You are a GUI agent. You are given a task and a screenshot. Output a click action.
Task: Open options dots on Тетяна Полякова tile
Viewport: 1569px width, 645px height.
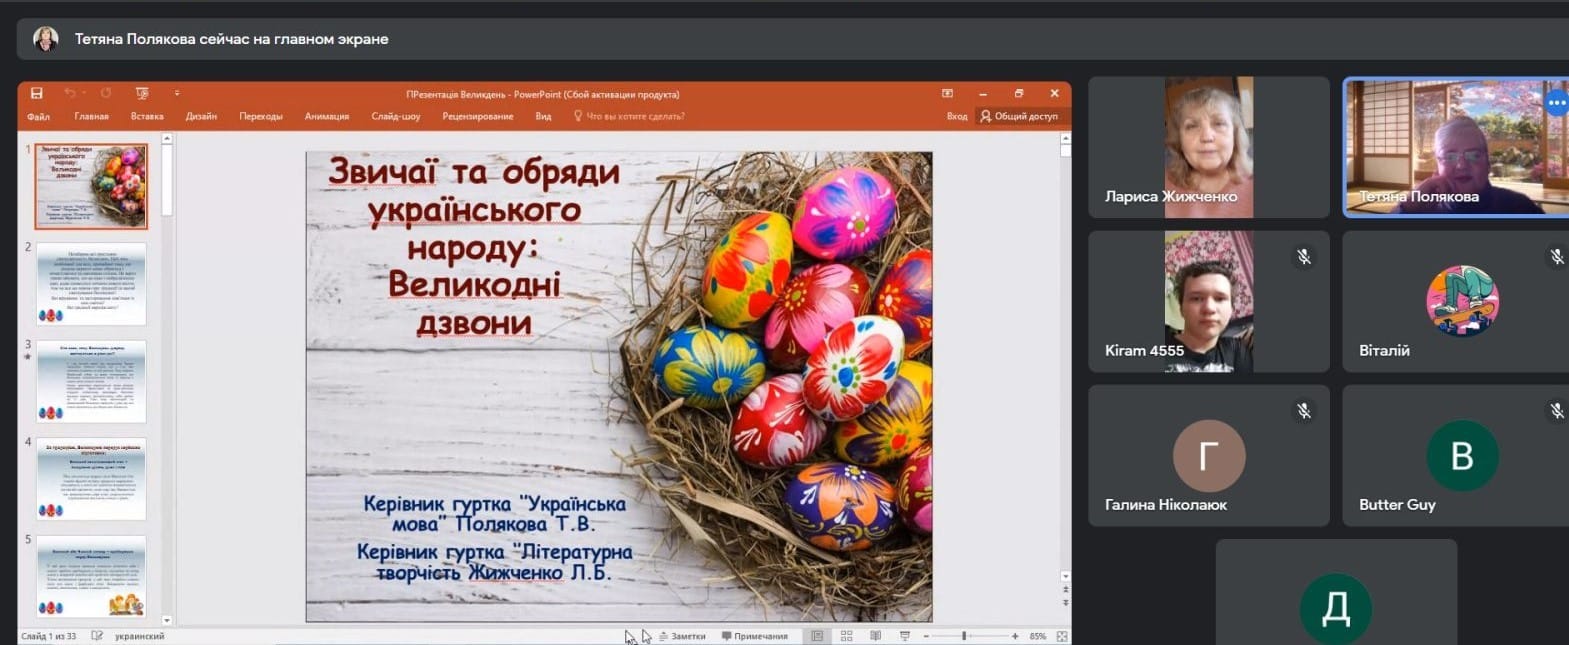[x=1556, y=103]
